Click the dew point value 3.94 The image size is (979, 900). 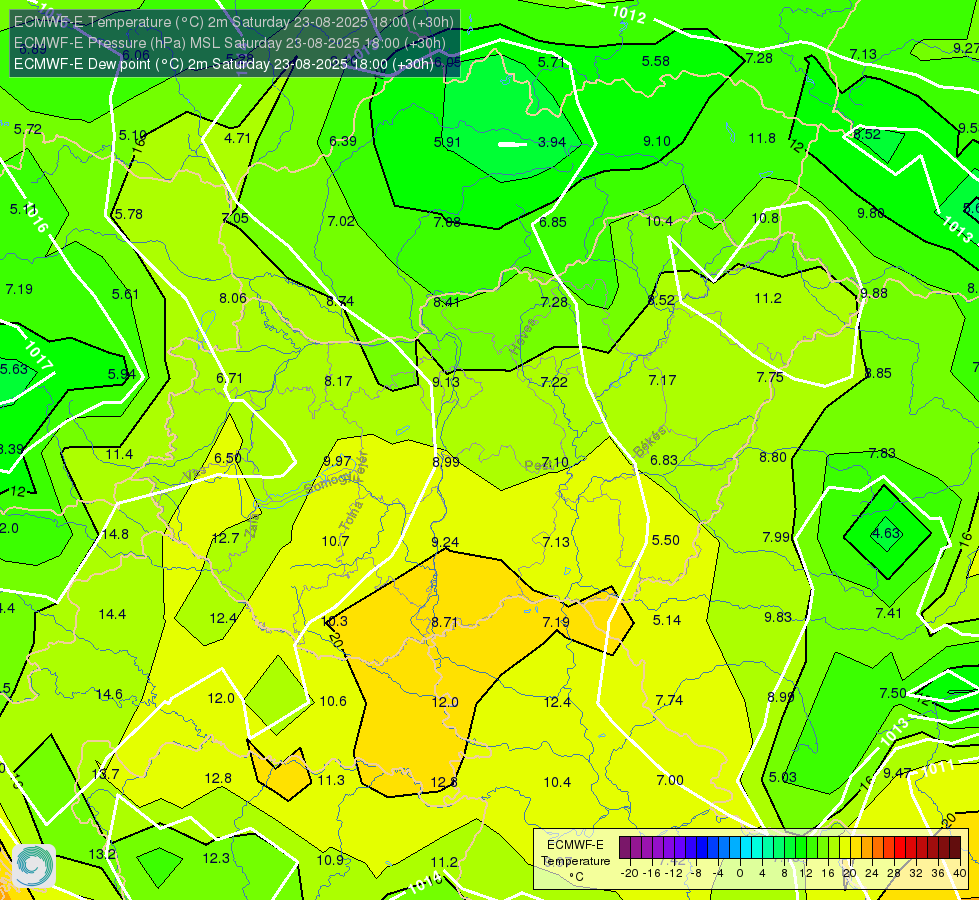(x=552, y=142)
